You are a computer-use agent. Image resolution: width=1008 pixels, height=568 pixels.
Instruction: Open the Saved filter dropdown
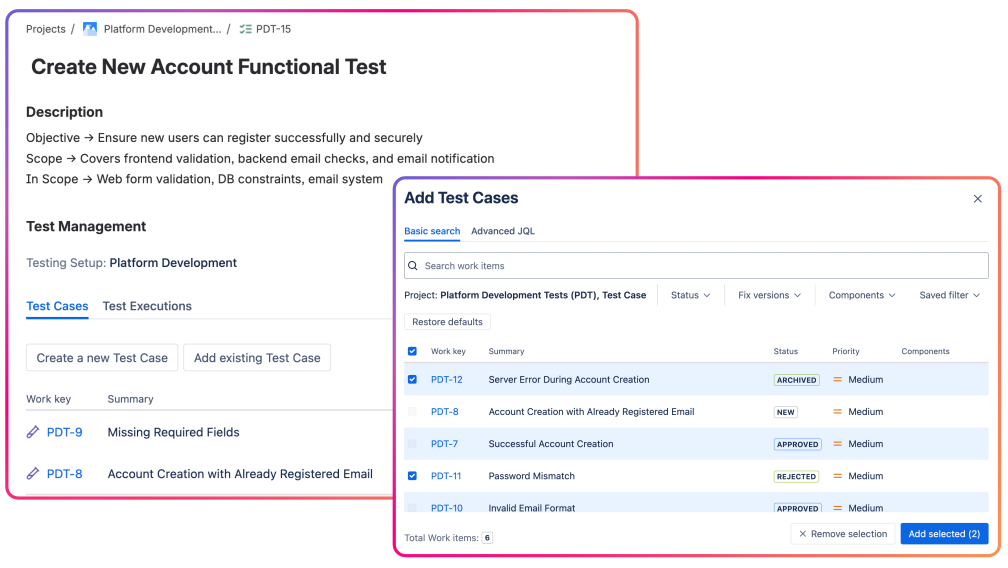tap(950, 295)
